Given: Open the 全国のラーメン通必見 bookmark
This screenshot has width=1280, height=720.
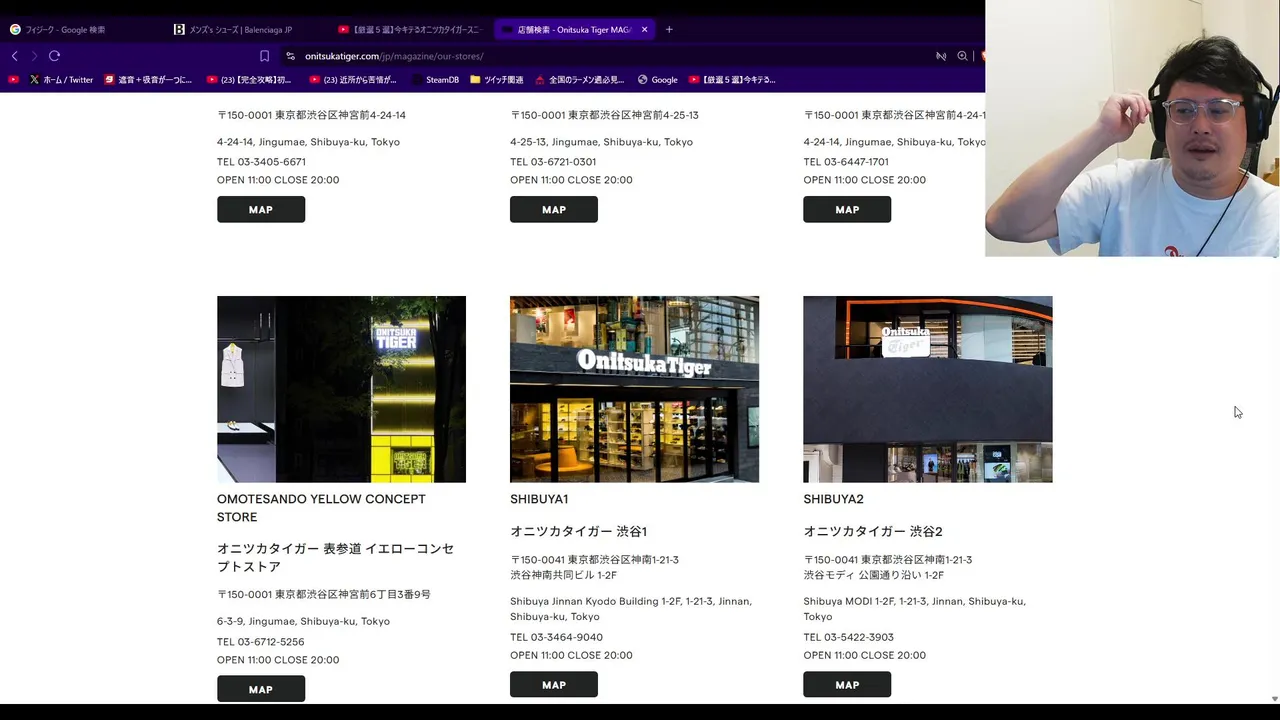Looking at the screenshot, I should (580, 79).
